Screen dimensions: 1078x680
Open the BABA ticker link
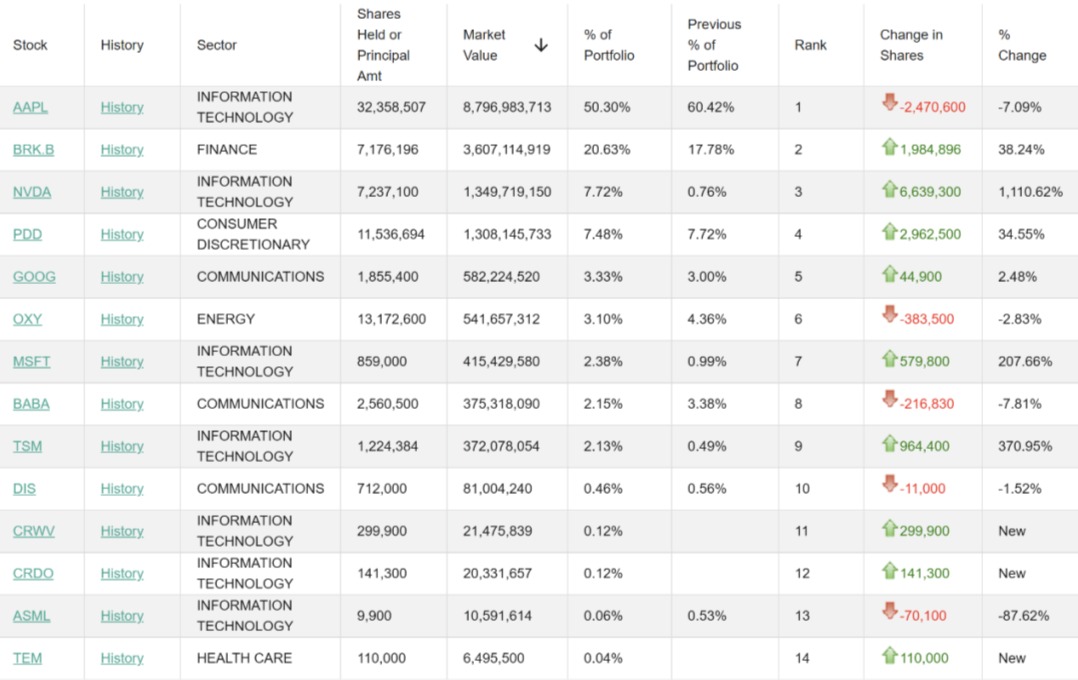coord(31,404)
